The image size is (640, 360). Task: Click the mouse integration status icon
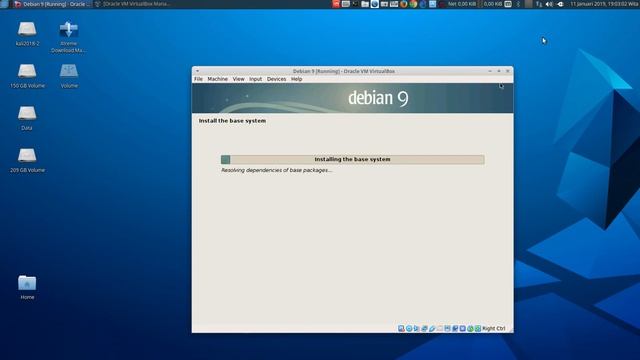470,328
